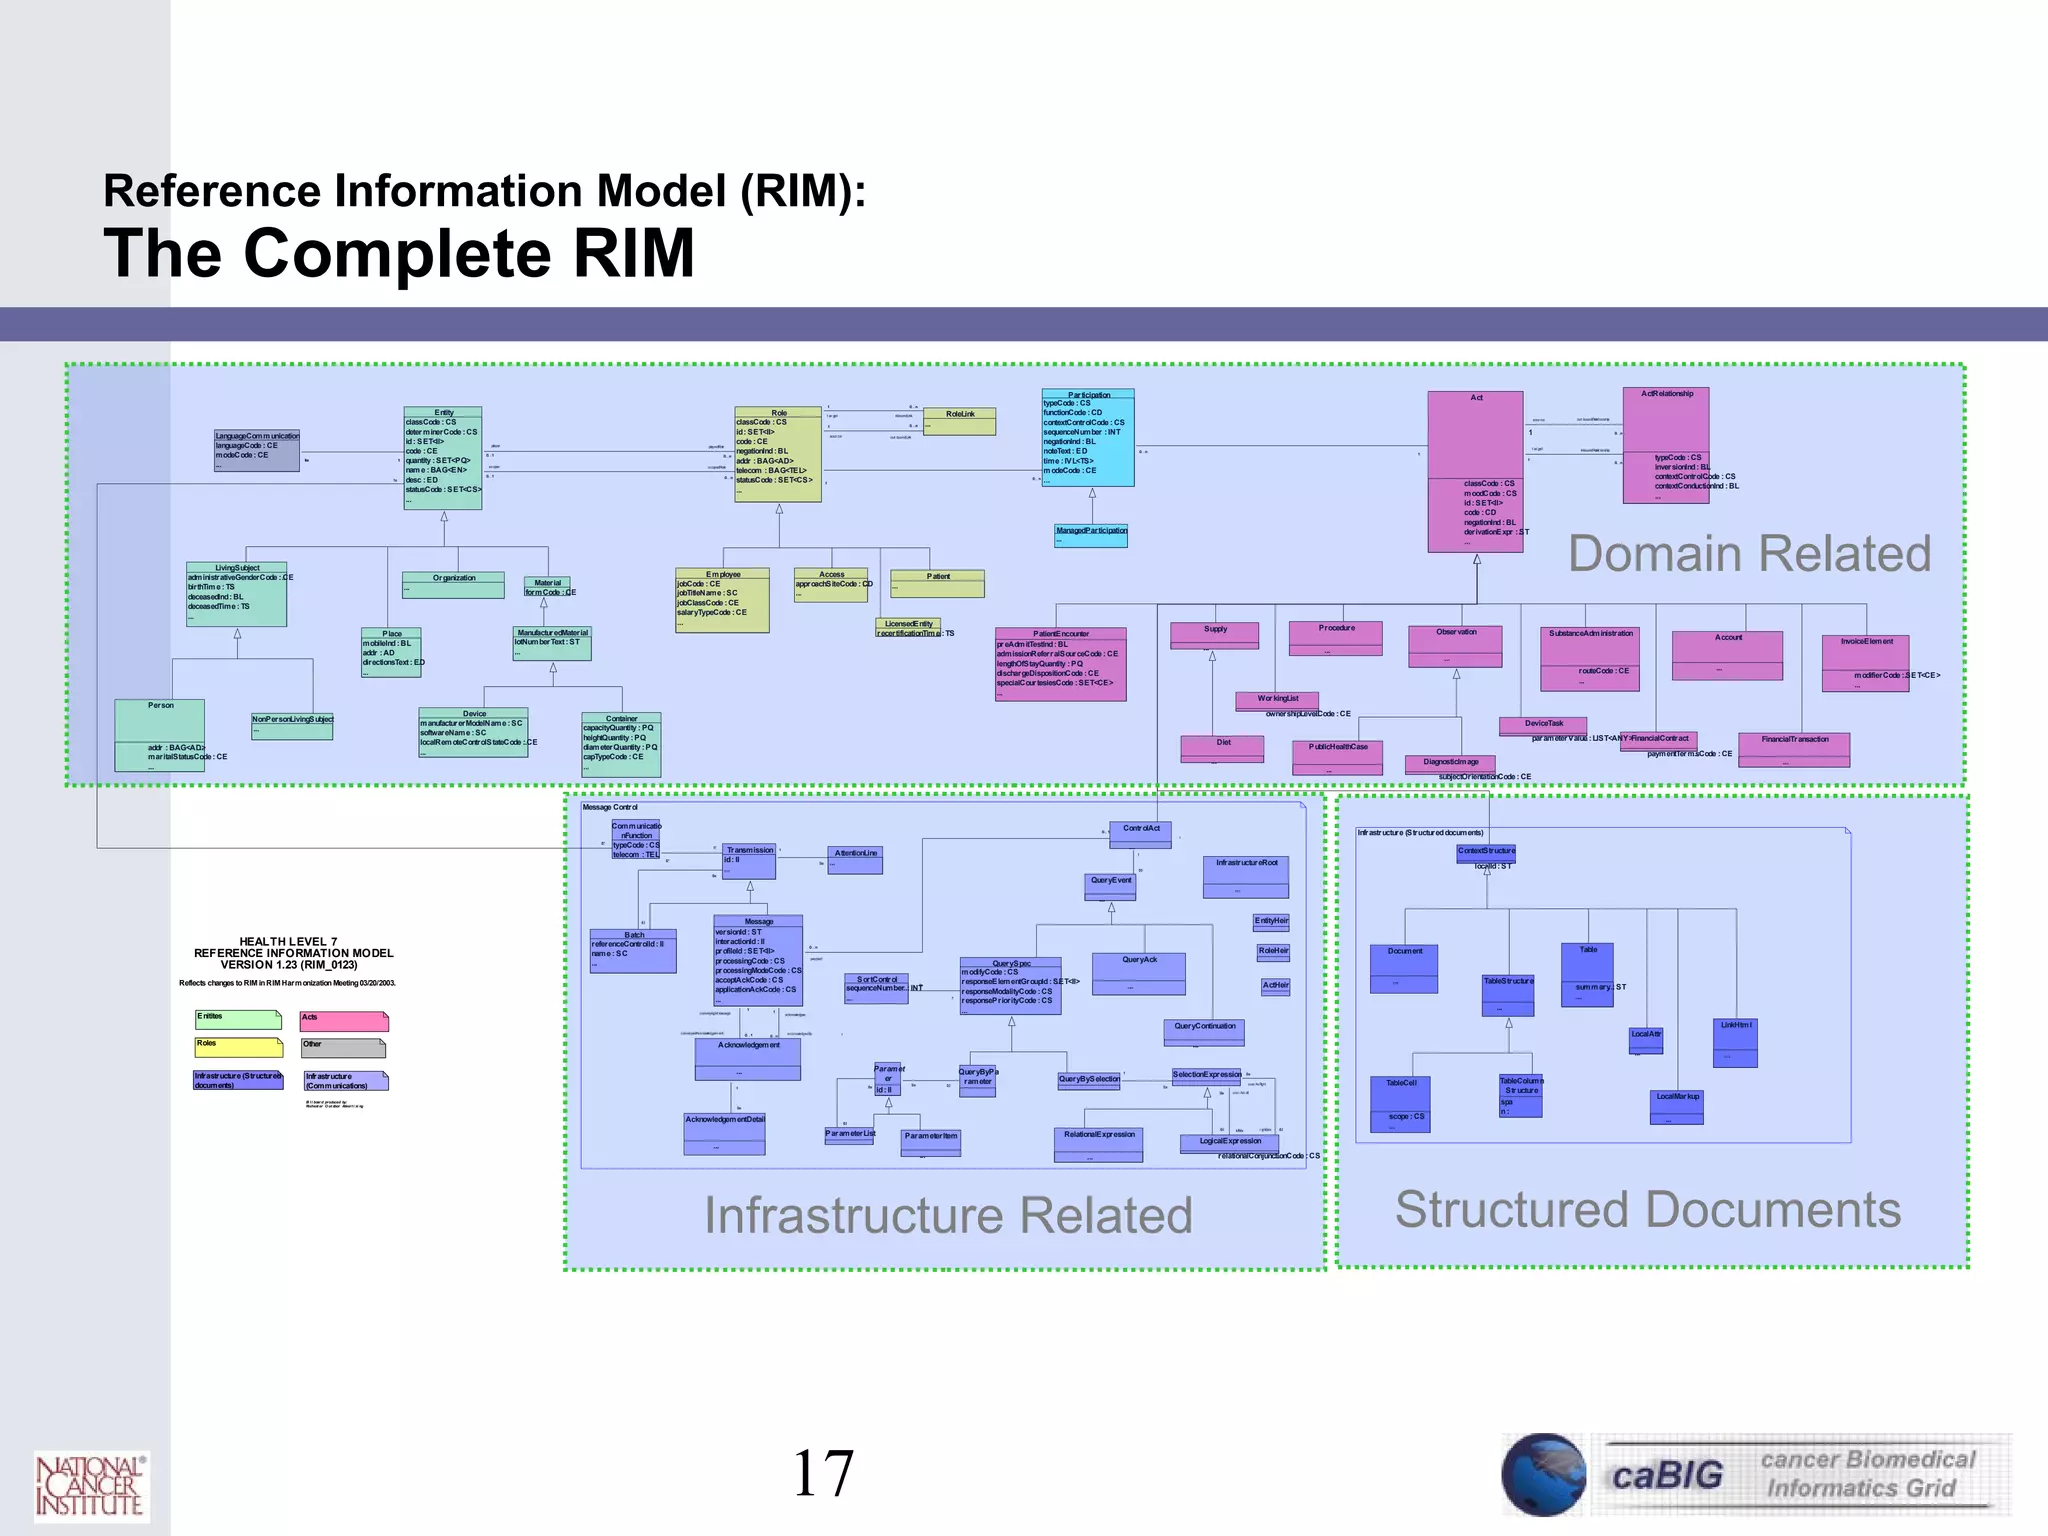Click the Diet class box
2048x1536 pixels.
point(1222,748)
